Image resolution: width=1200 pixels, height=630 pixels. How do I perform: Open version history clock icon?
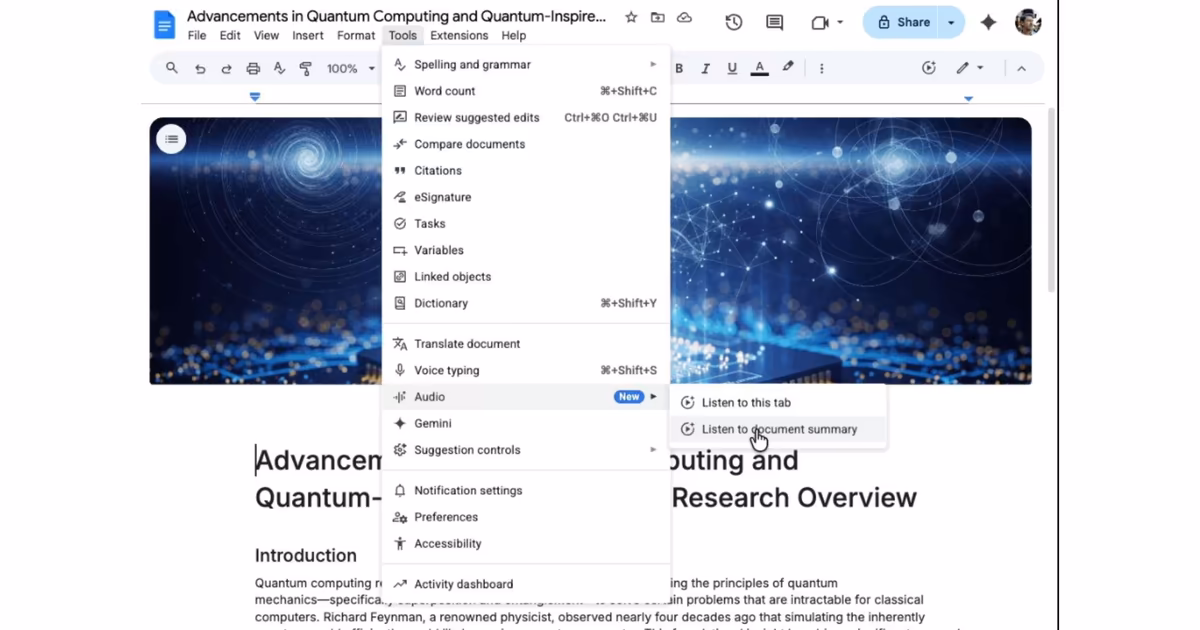[x=733, y=21]
